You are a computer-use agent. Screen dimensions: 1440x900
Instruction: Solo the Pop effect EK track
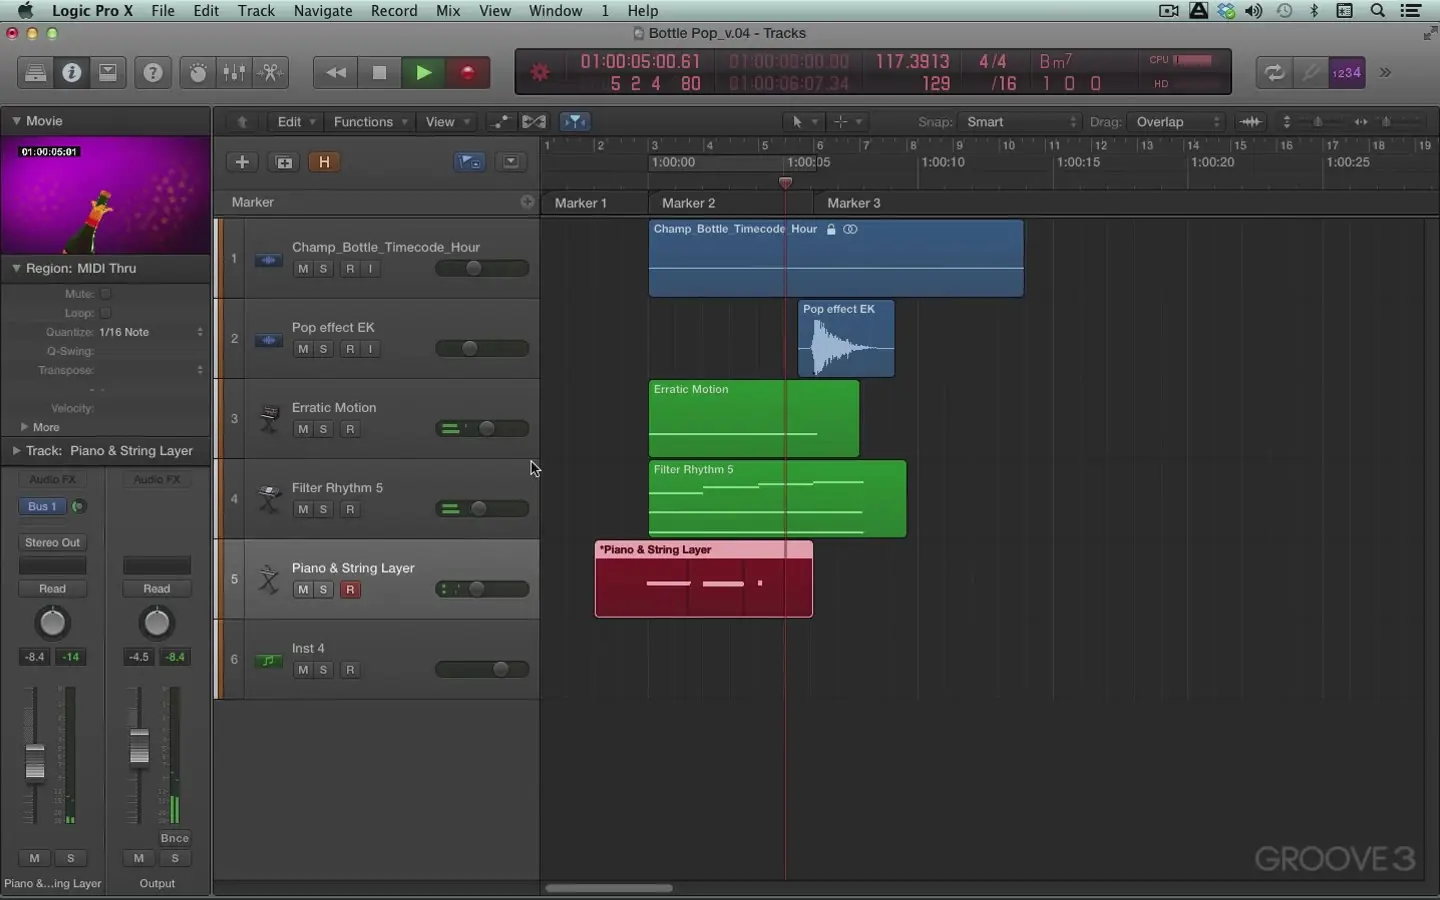tap(323, 349)
